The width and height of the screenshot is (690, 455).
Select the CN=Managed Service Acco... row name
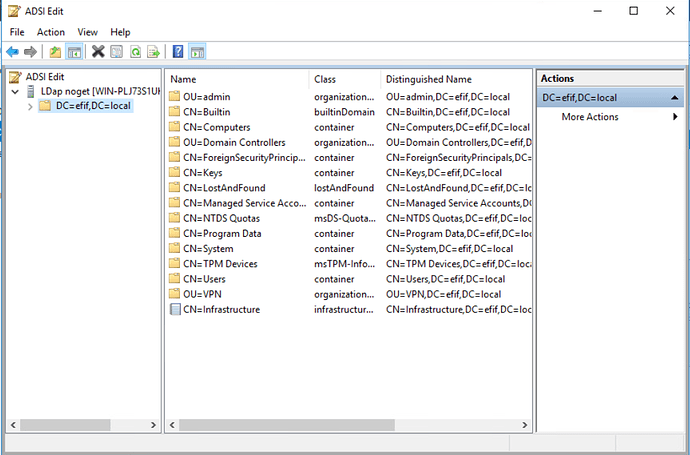[244, 203]
